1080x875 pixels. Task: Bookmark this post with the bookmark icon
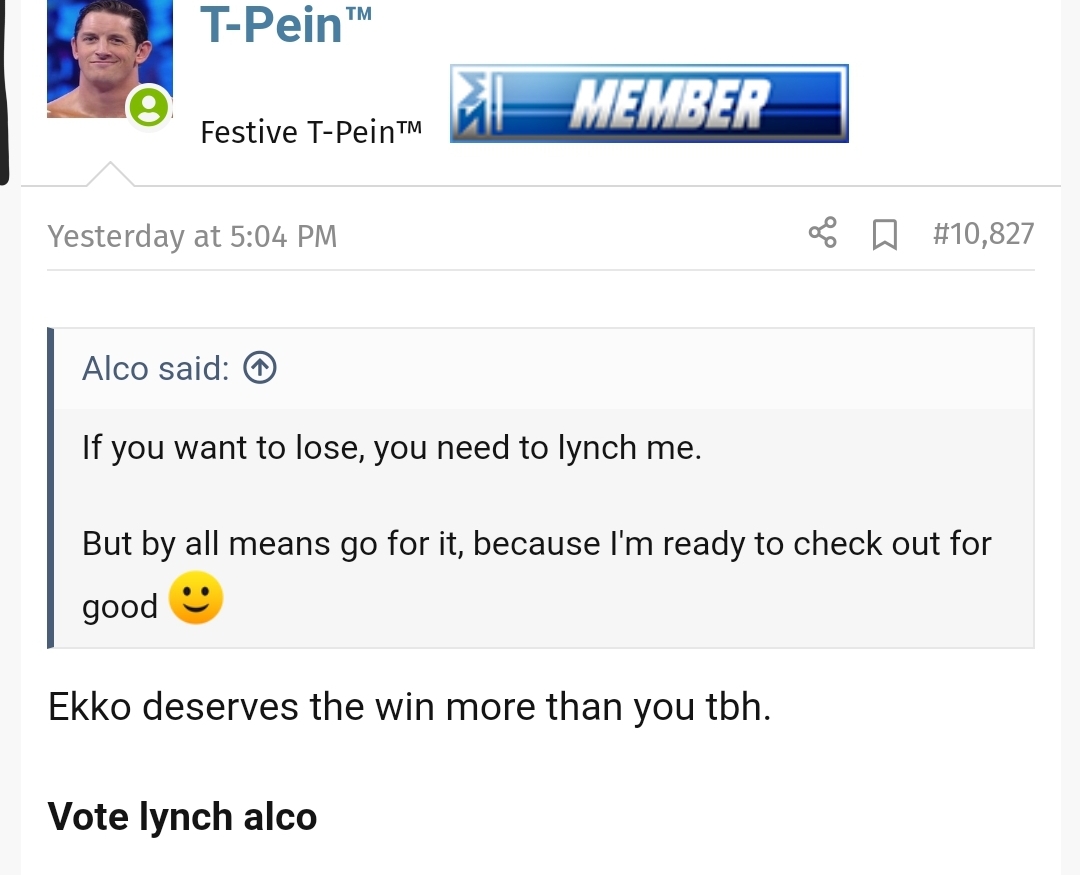884,235
